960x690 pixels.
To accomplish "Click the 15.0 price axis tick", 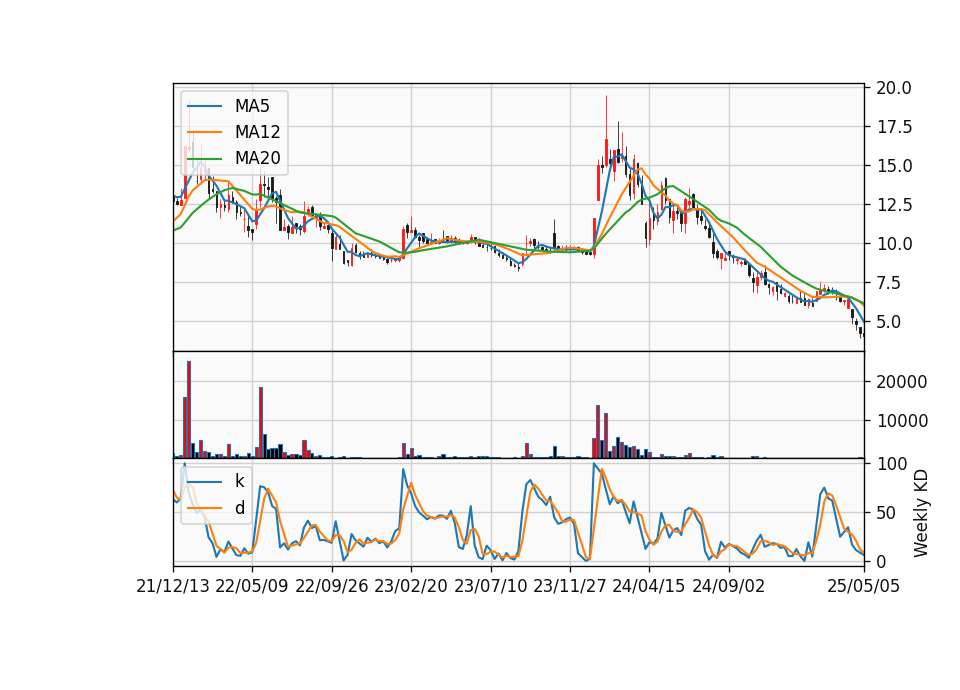I will pos(894,166).
